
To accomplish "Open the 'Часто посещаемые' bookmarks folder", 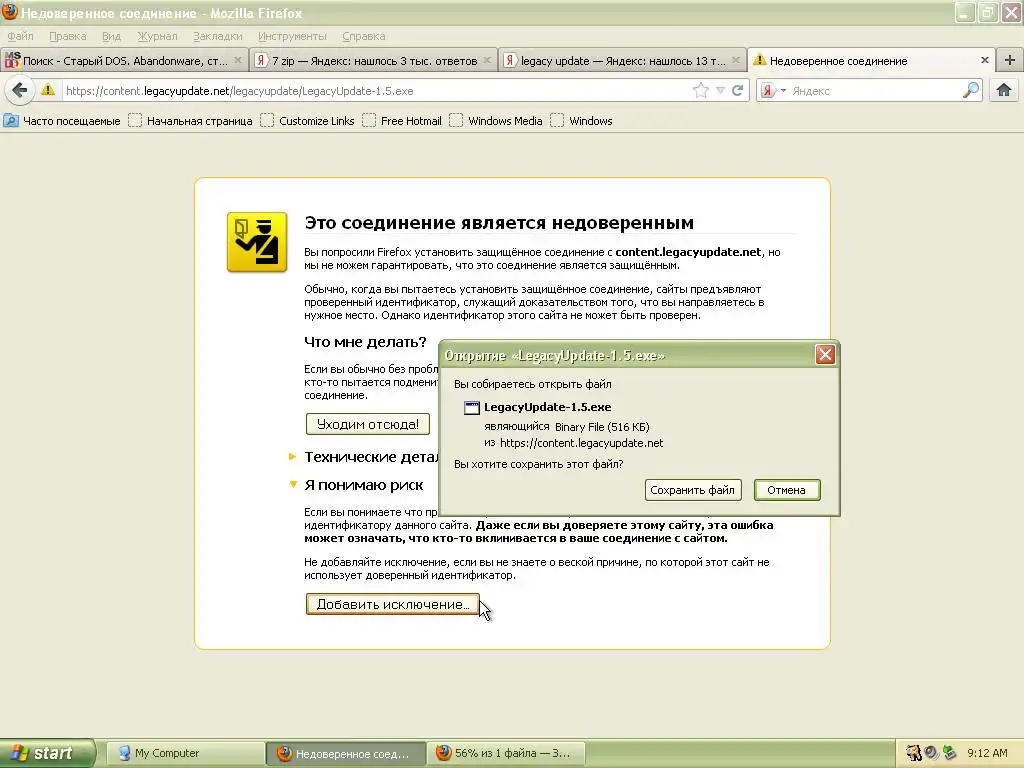I will (63, 121).
